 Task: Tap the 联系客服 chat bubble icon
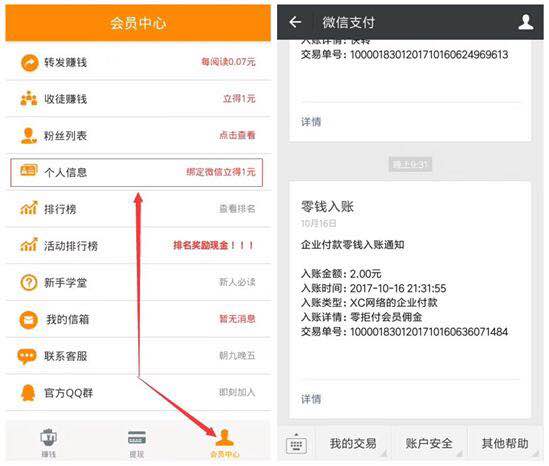27,357
